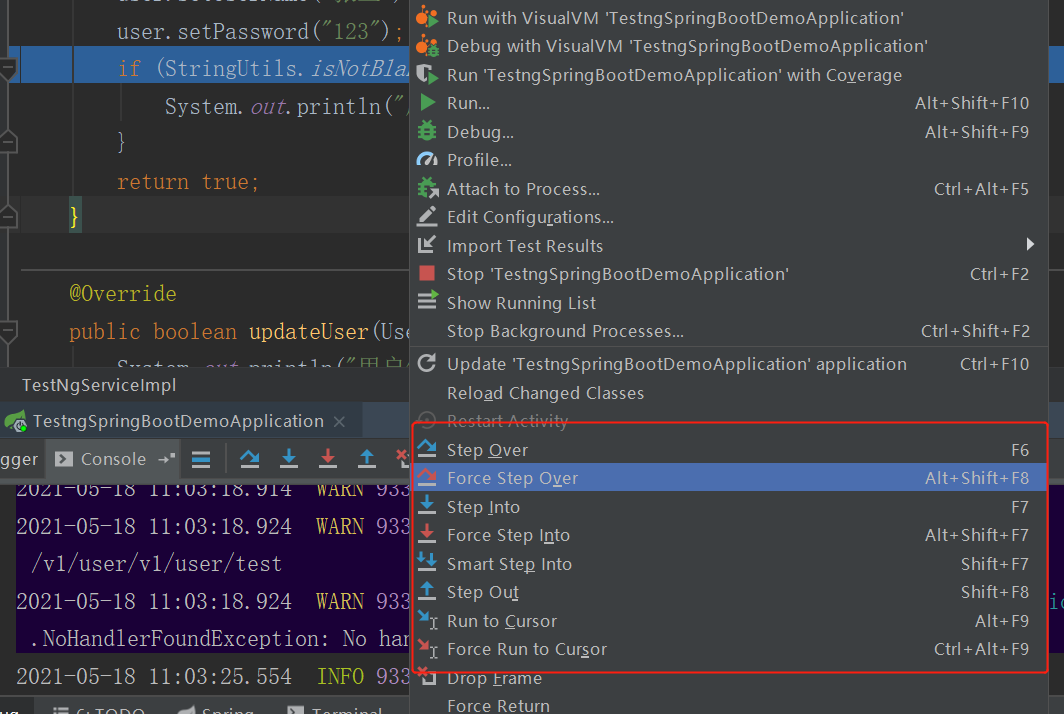This screenshot has height=714, width=1064.
Task: Click the red Force Step Into toolbar icon
Action: (x=328, y=459)
